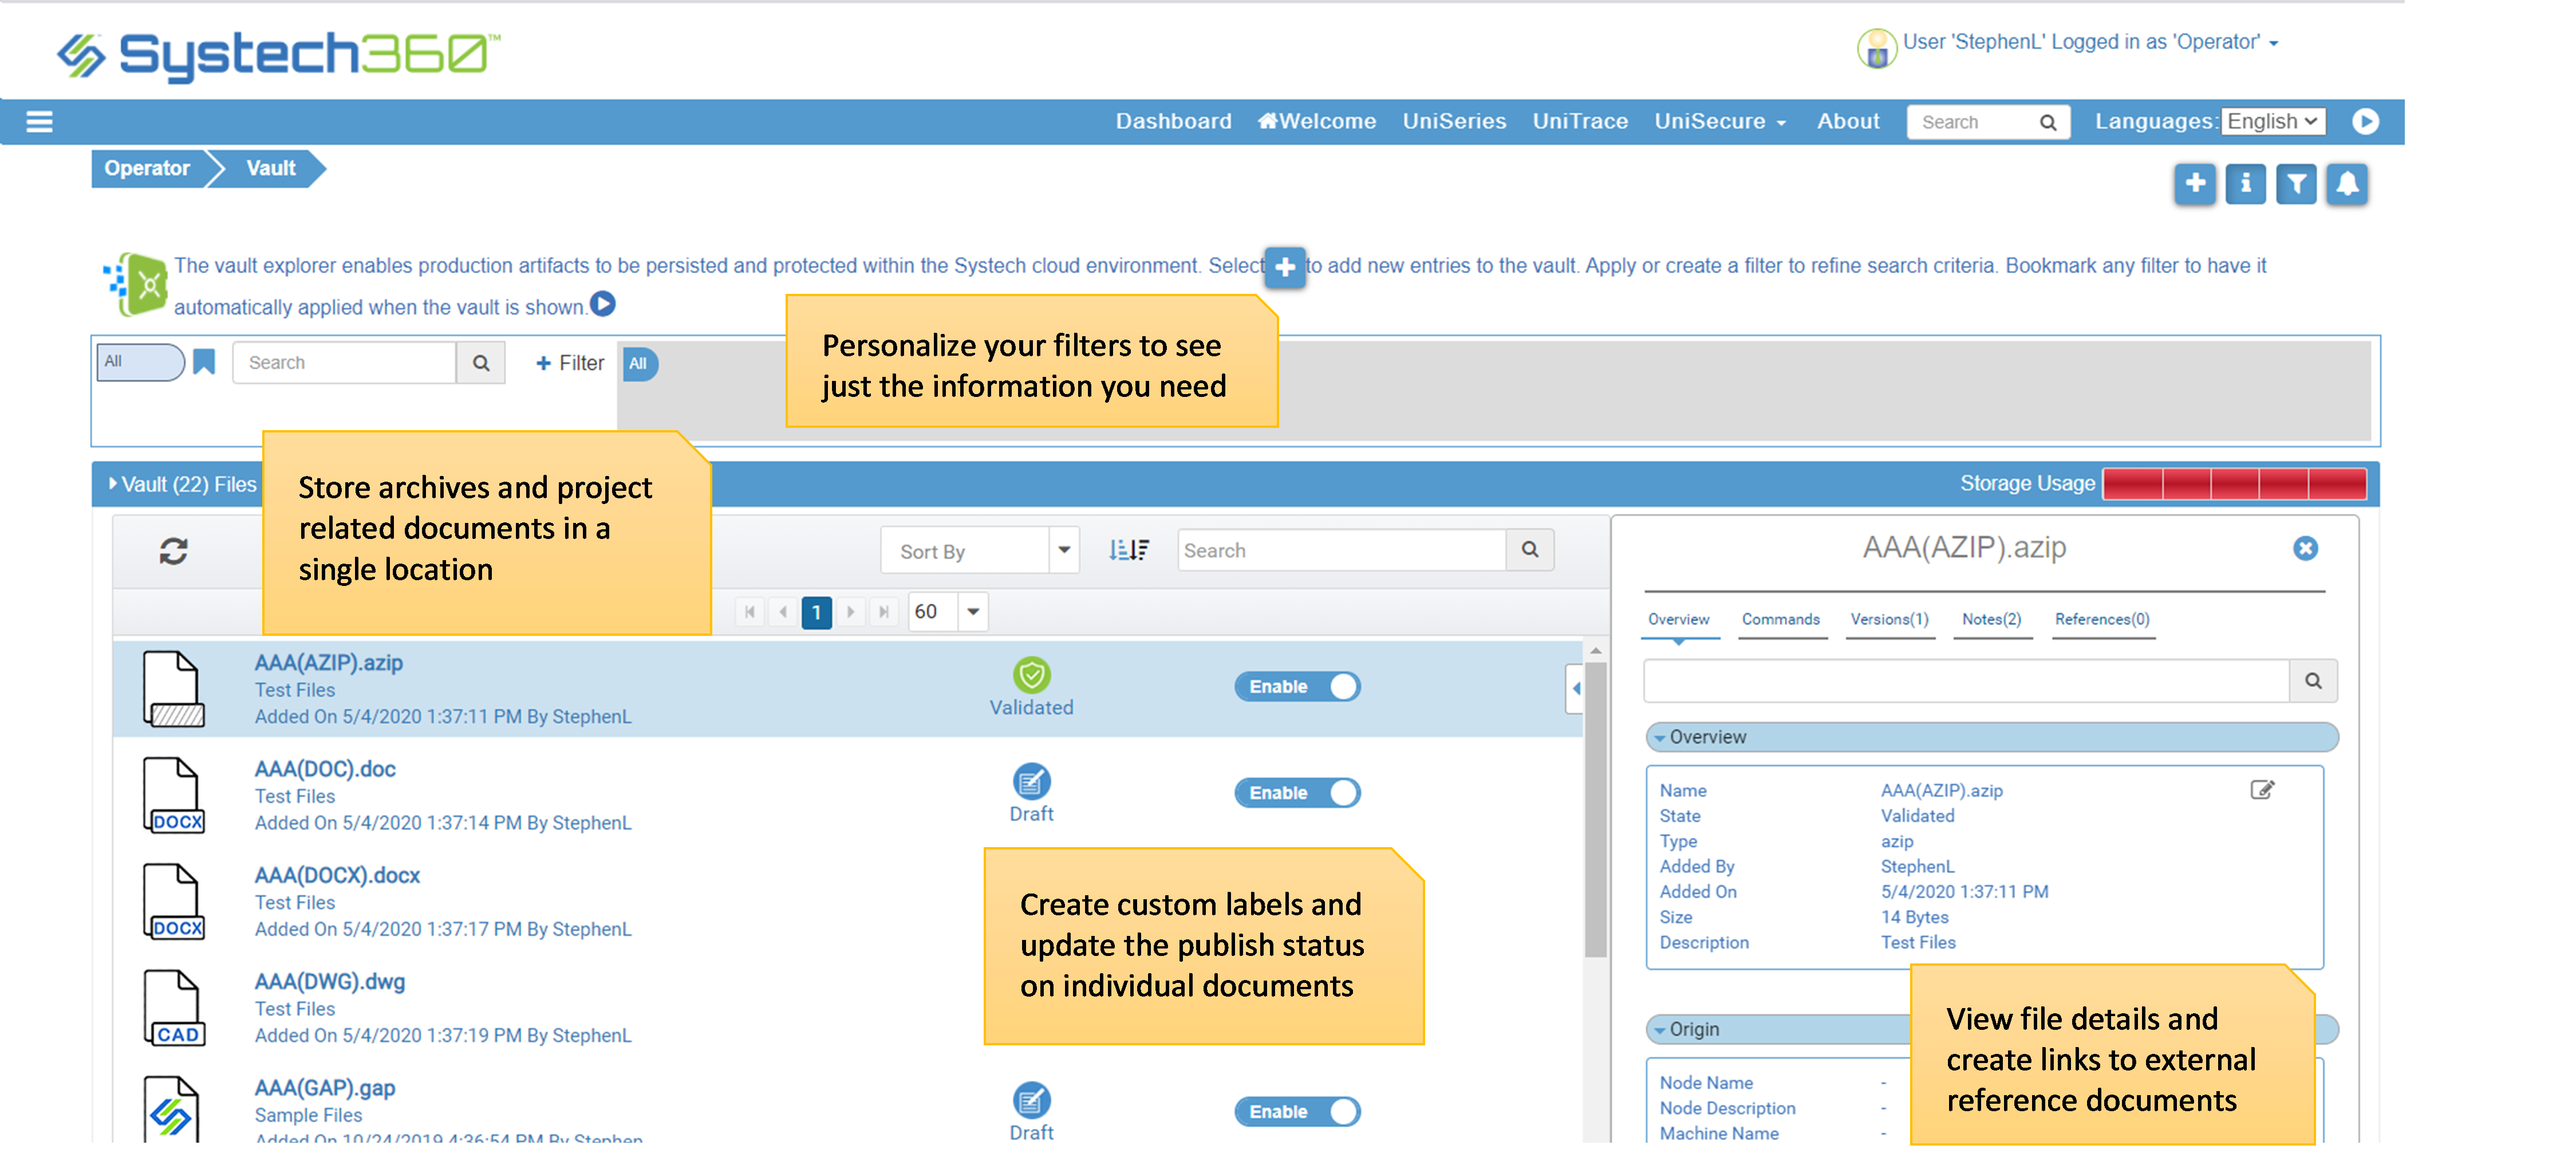
Task: Click the file list search field
Action: tap(1342, 550)
